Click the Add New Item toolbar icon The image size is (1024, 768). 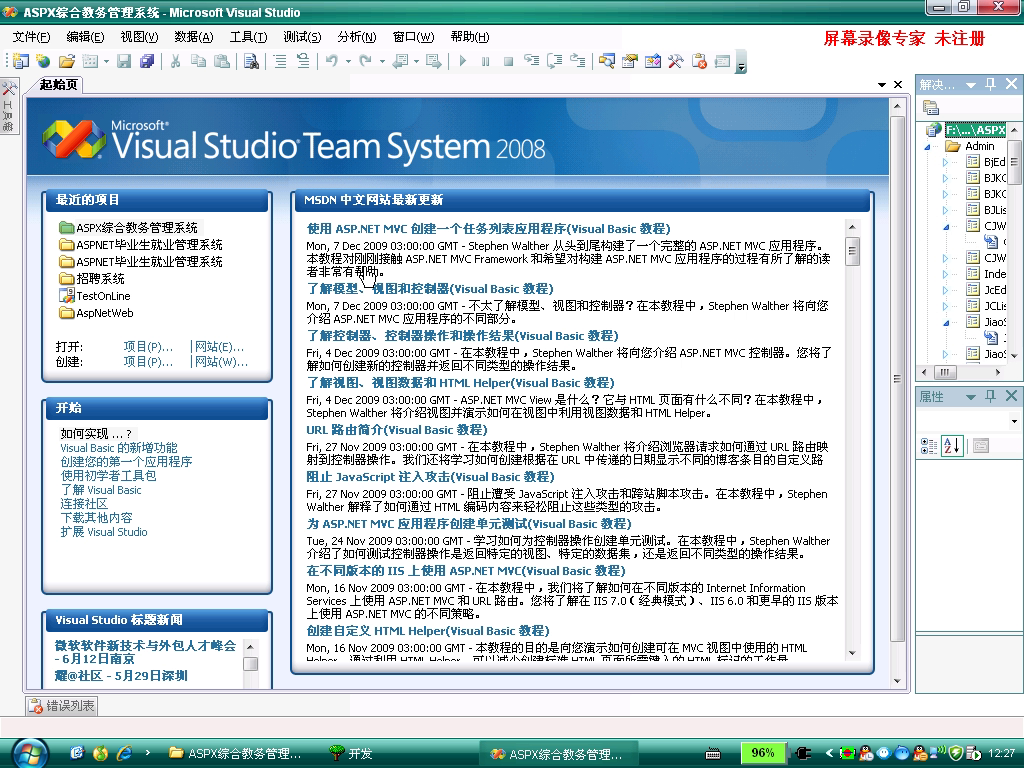point(90,61)
